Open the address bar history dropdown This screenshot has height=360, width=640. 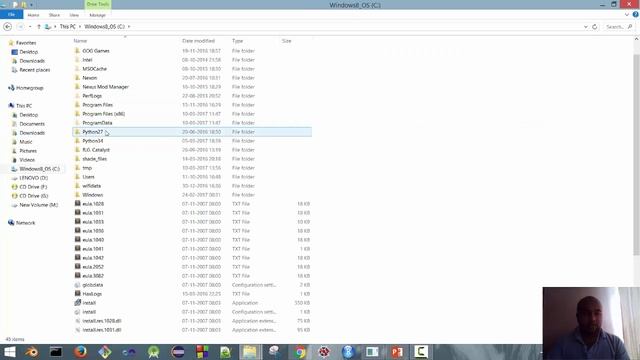pos(586,27)
